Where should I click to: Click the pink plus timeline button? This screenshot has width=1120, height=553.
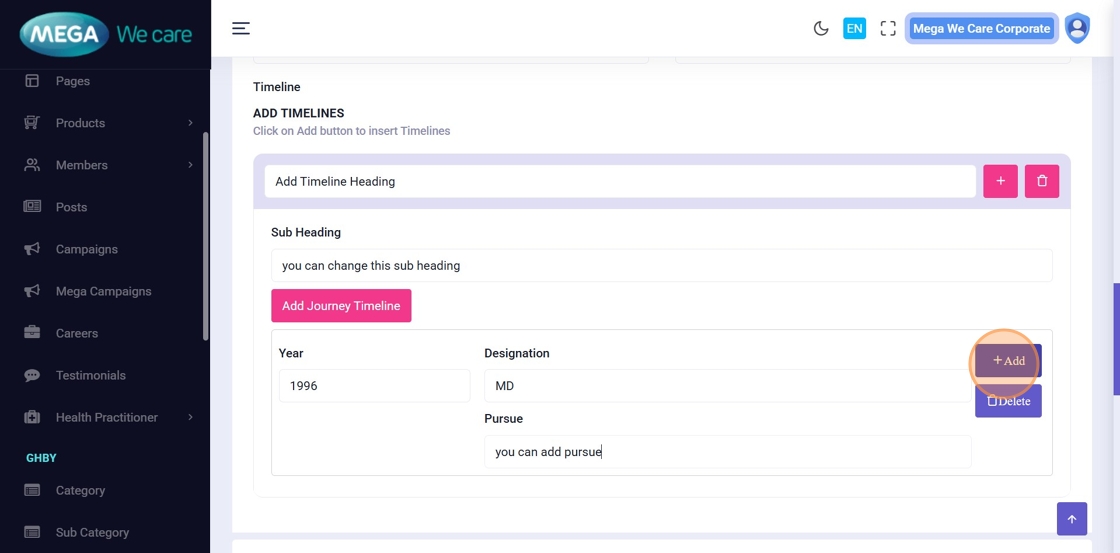point(1000,181)
